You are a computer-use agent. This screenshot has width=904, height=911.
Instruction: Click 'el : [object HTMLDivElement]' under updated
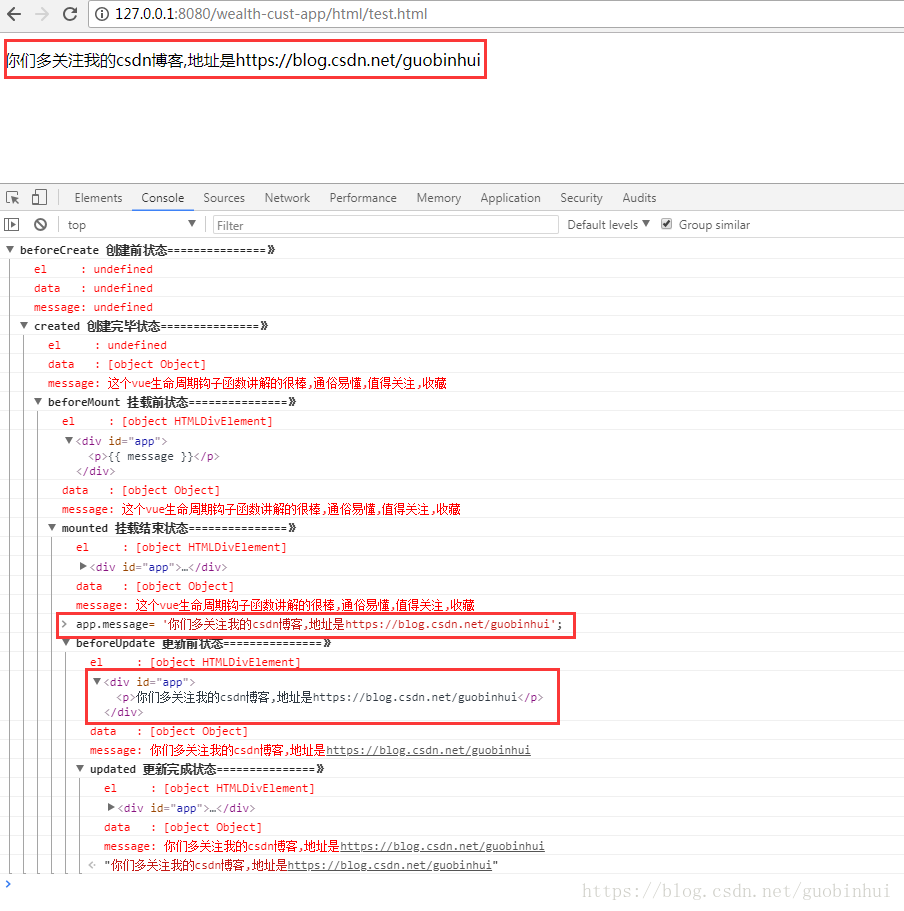coord(209,788)
